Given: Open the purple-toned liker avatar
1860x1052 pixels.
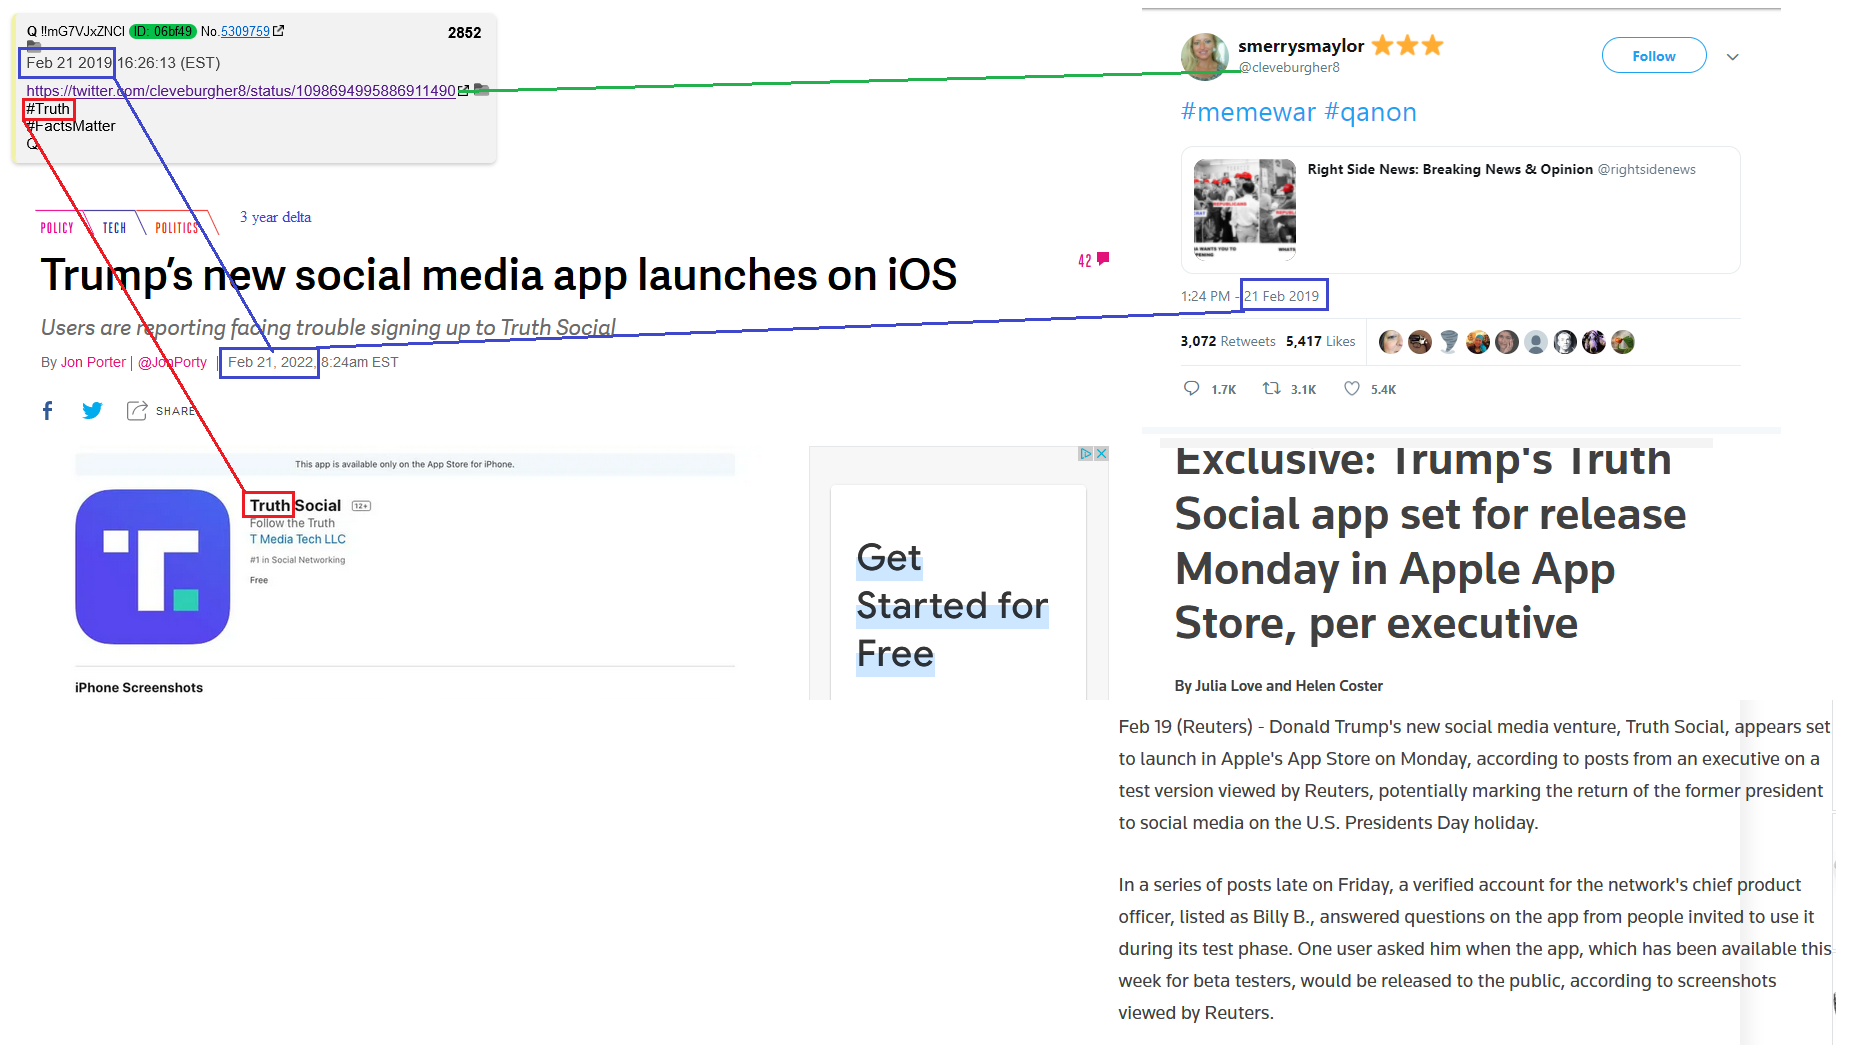Looking at the screenshot, I should [1594, 342].
